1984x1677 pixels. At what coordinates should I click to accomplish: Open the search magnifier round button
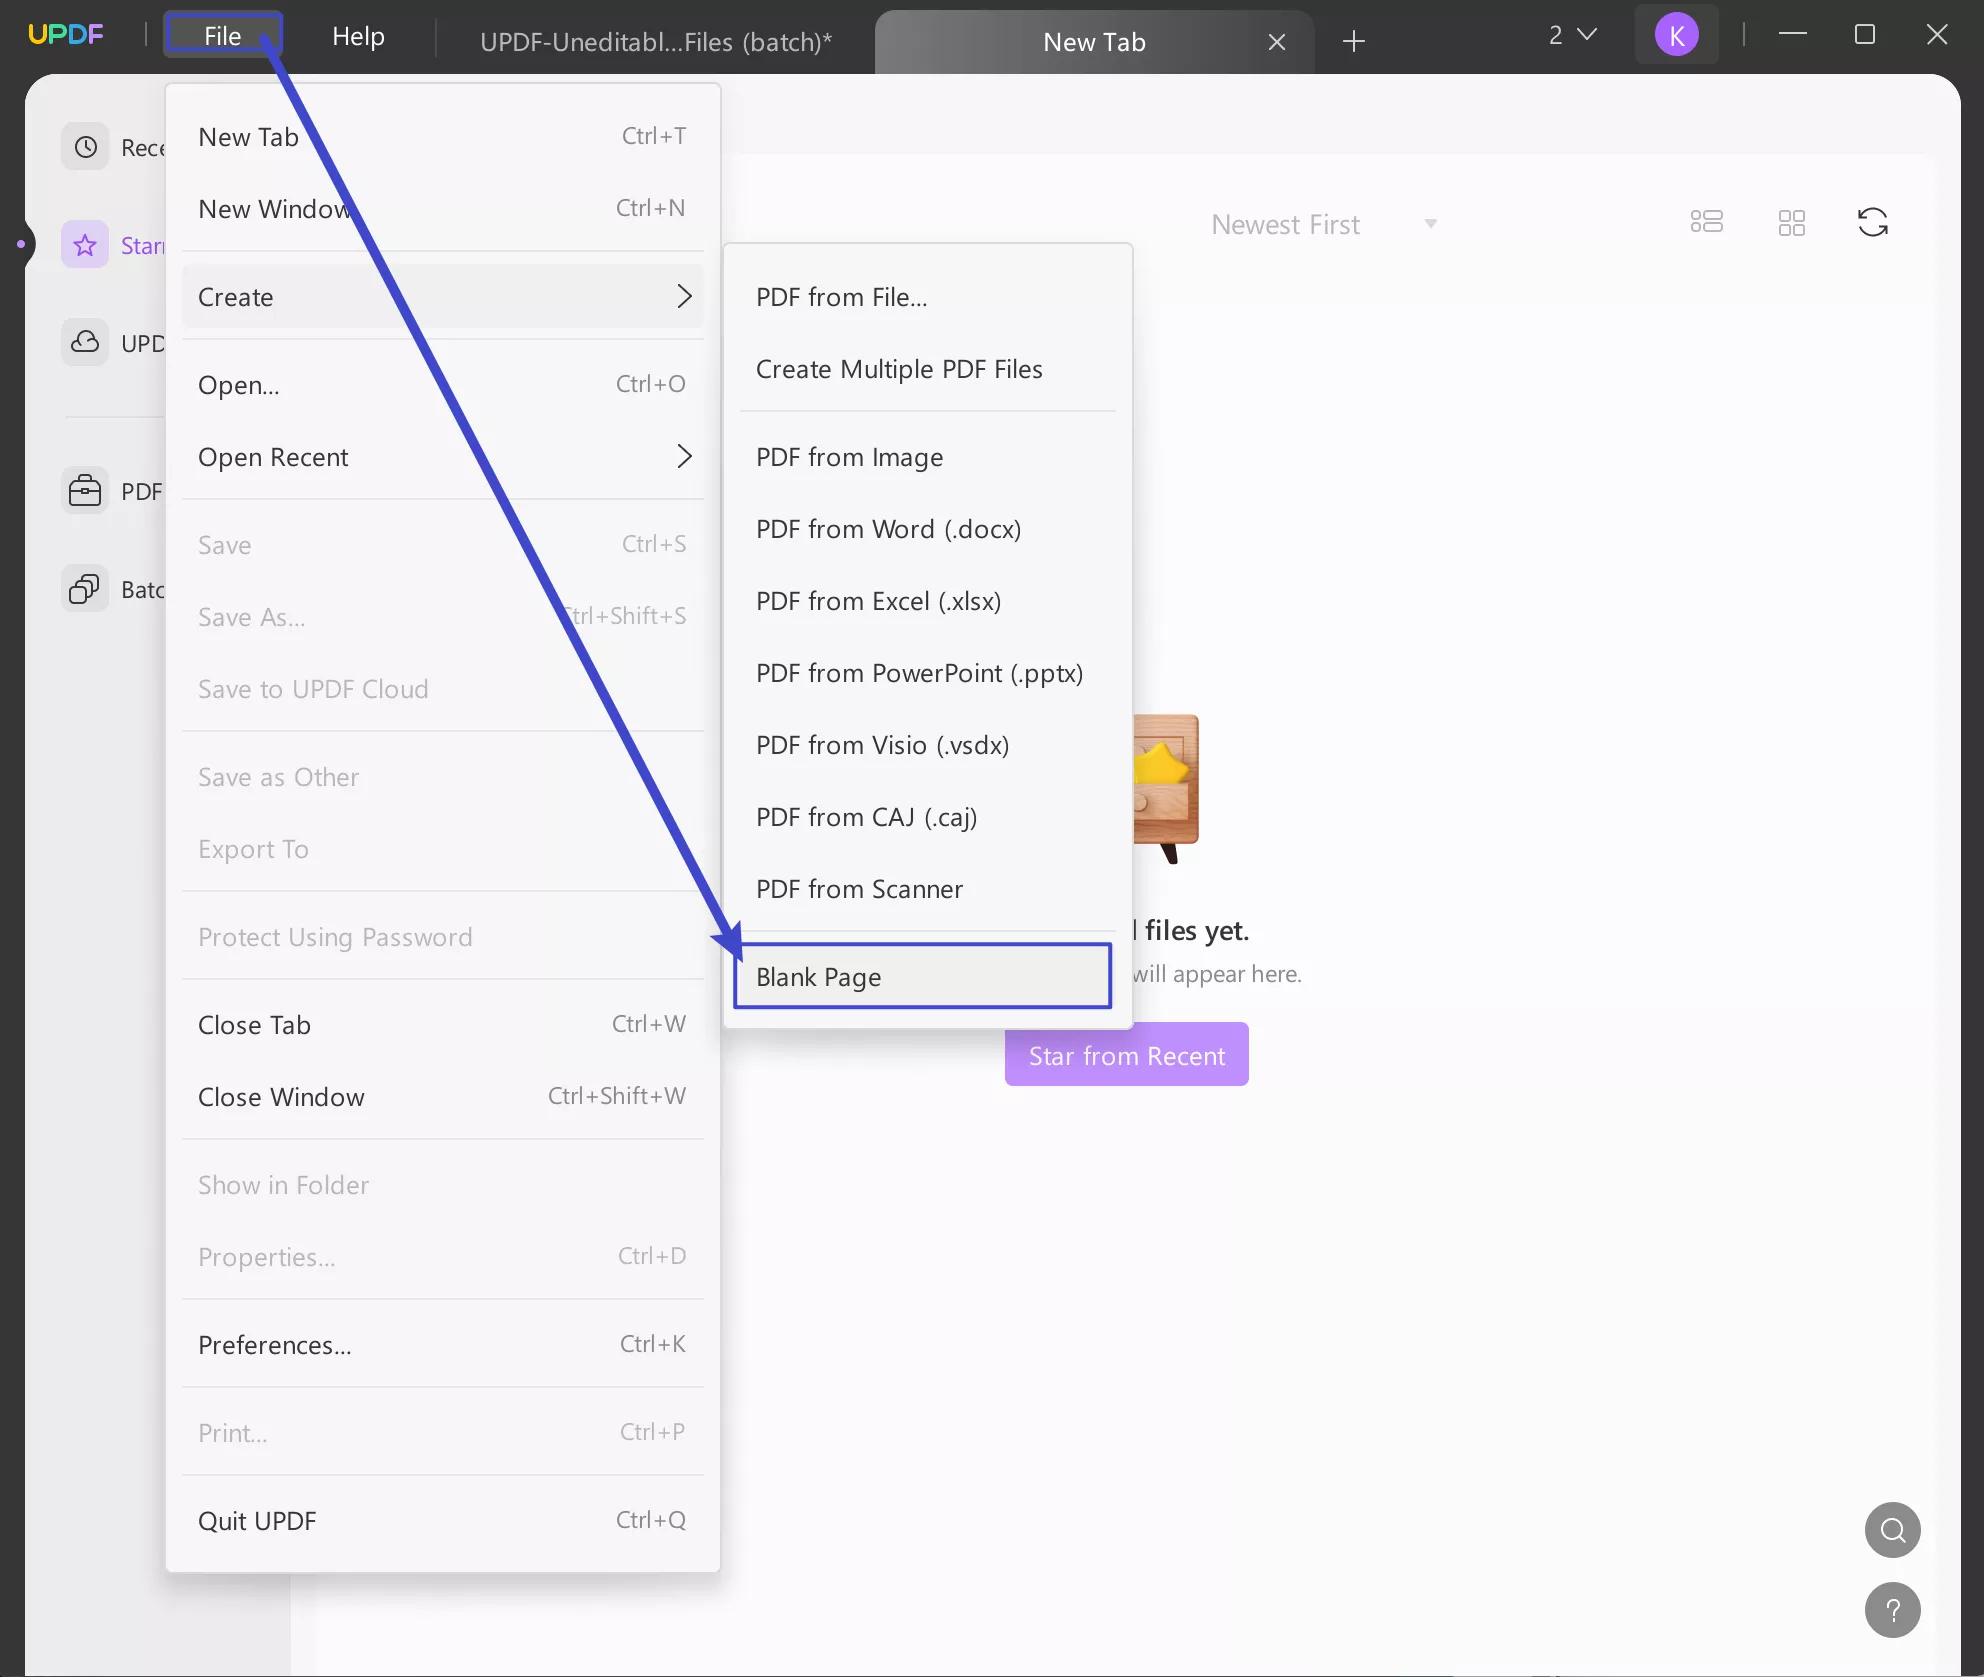(x=1892, y=1530)
